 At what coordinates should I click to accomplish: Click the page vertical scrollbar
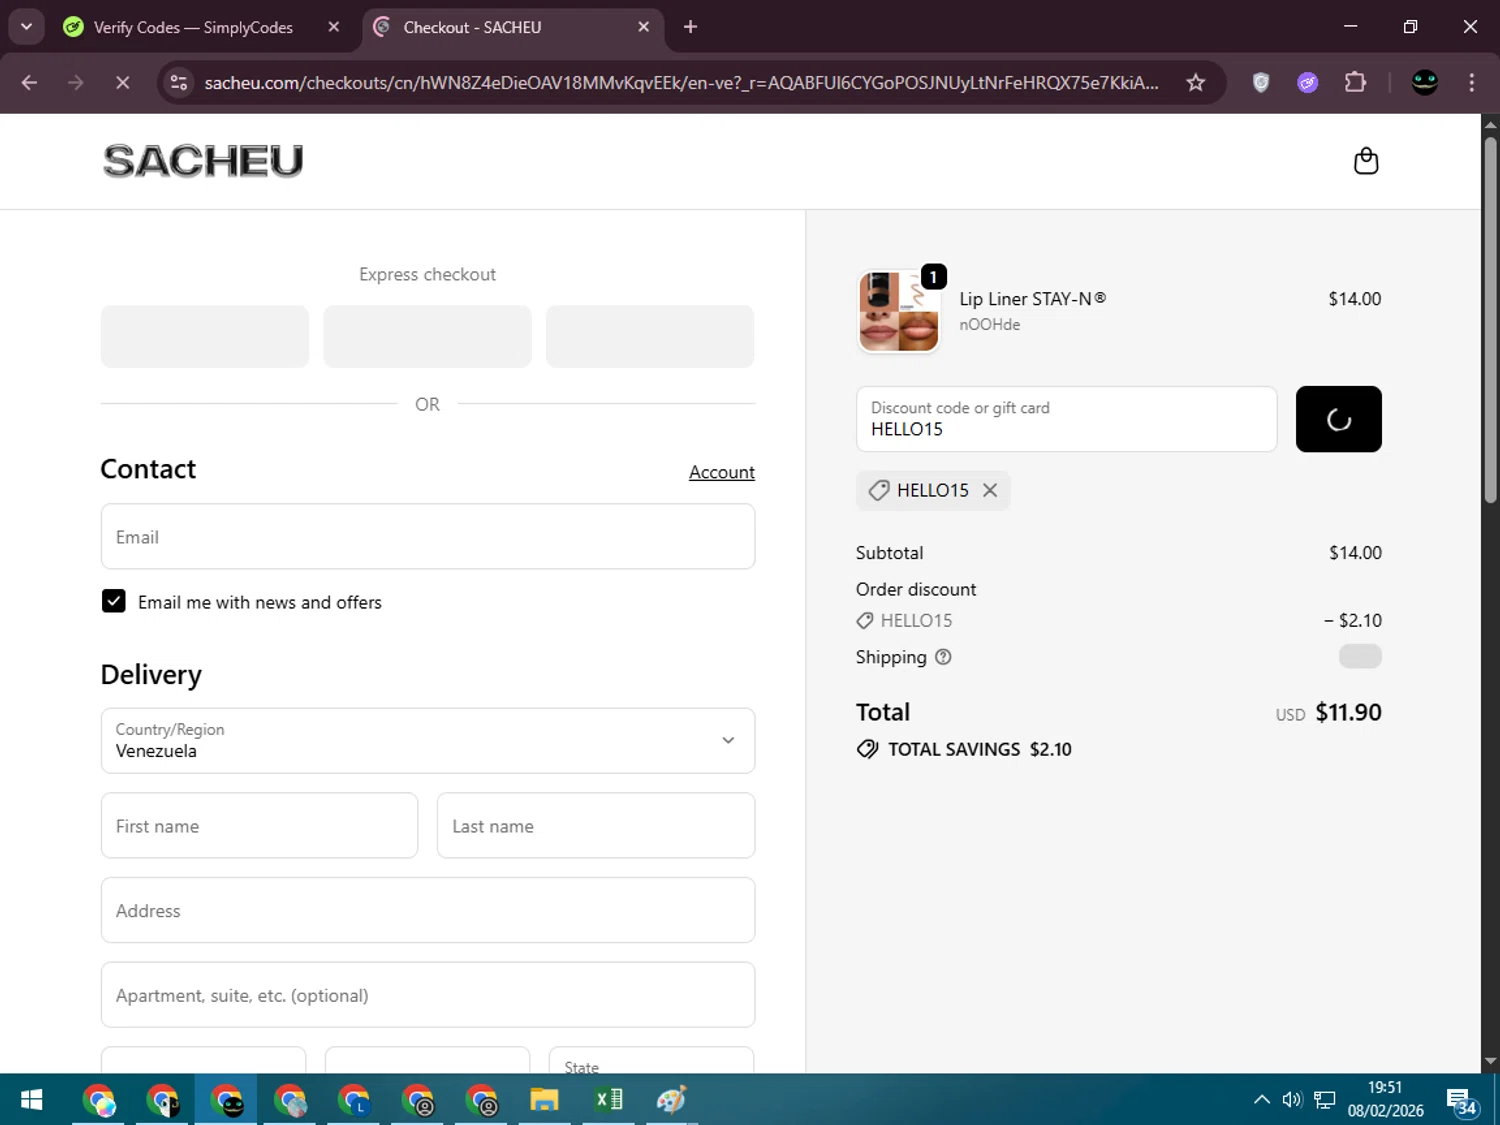click(1490, 320)
